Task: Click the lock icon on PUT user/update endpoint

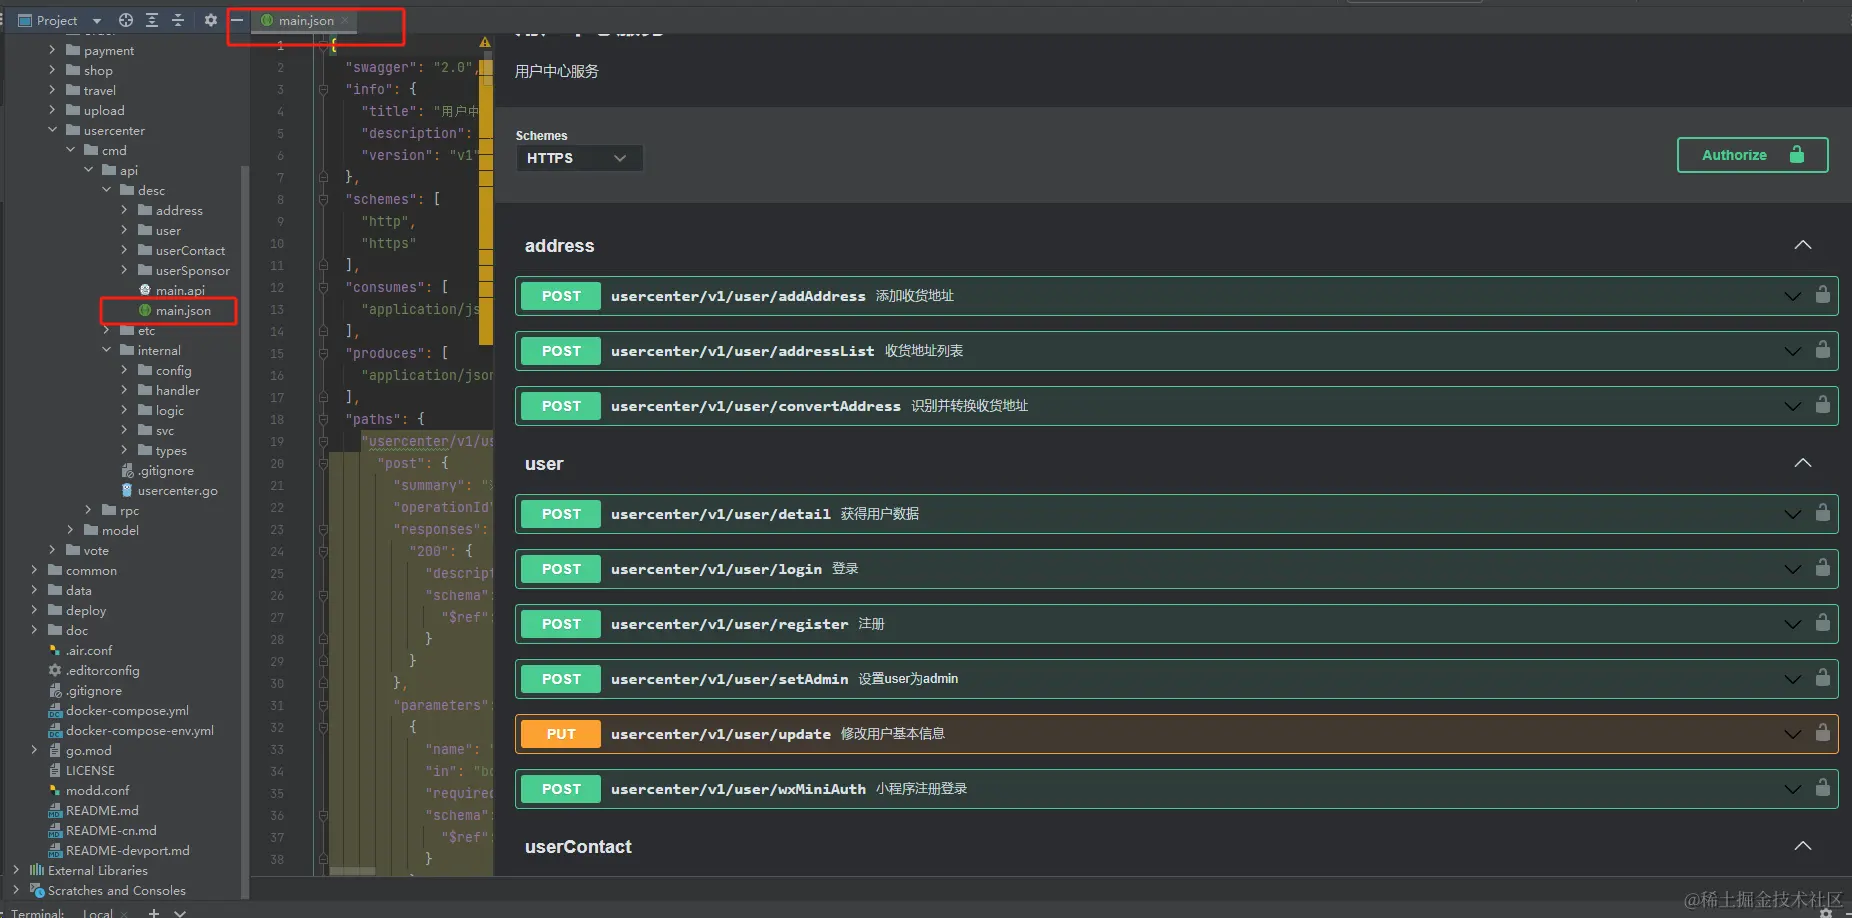Action: 1823,733
